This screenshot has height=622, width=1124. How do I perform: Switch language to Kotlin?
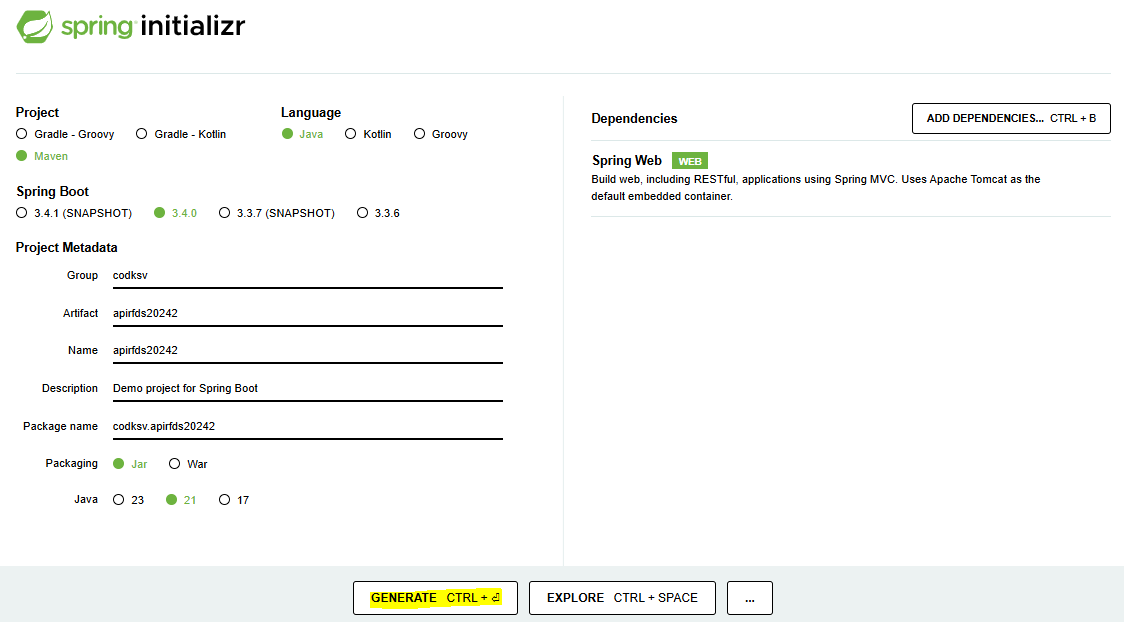[350, 133]
